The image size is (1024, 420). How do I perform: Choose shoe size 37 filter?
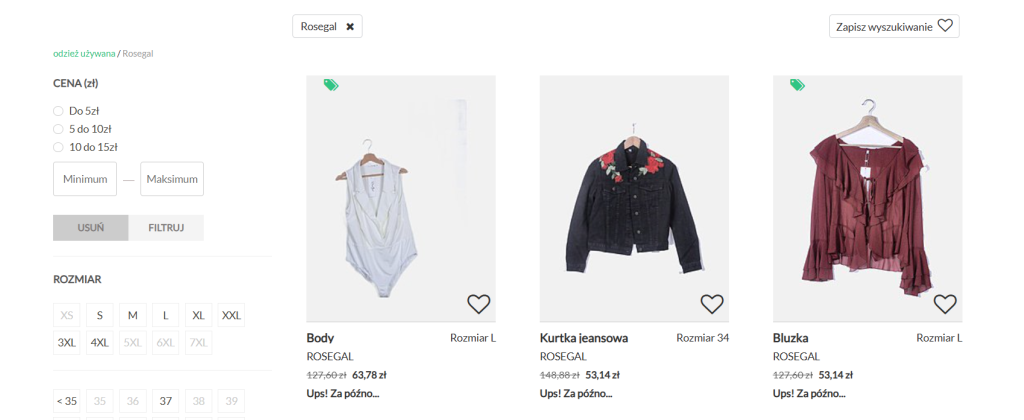click(x=166, y=401)
